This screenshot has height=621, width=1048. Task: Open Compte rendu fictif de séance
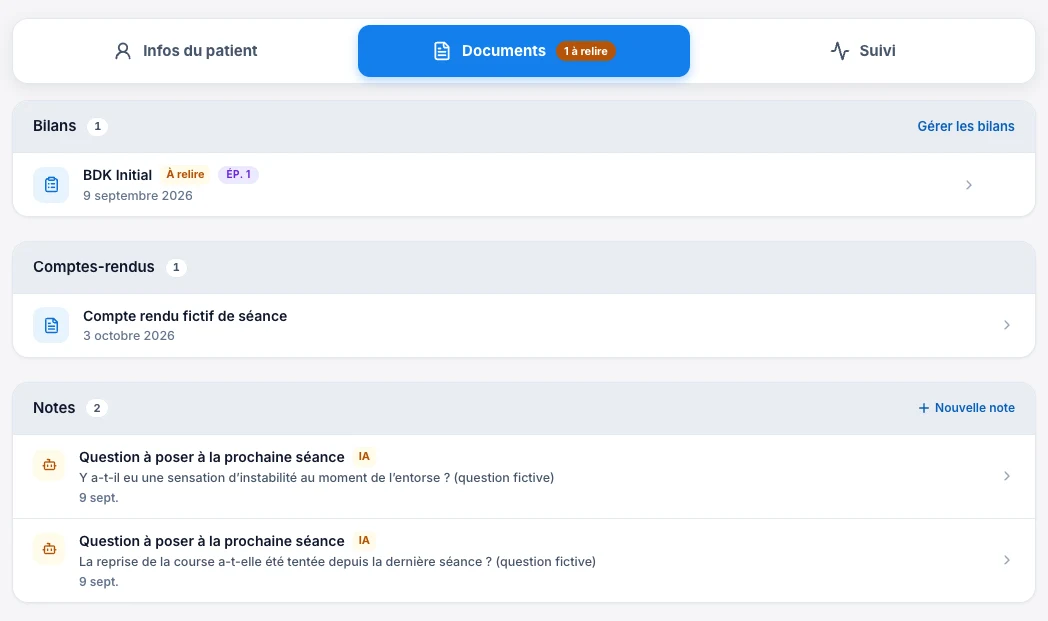pos(523,326)
